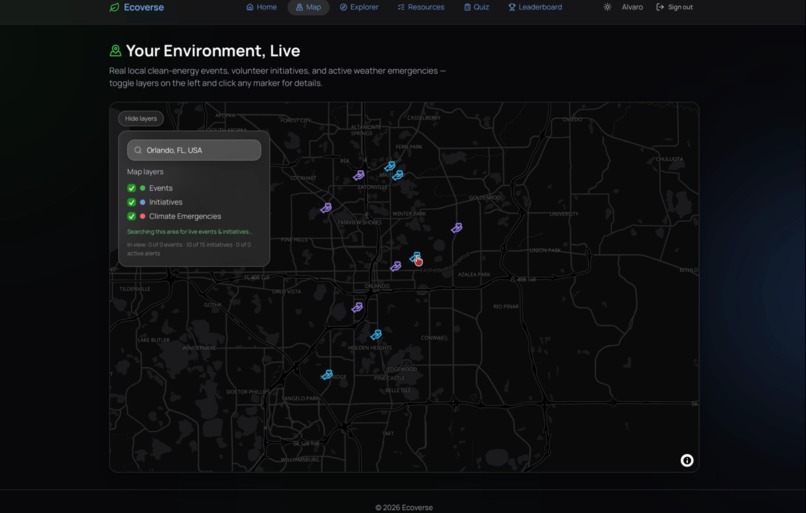
Task: Uncheck the Events layer checkbox
Action: click(132, 188)
